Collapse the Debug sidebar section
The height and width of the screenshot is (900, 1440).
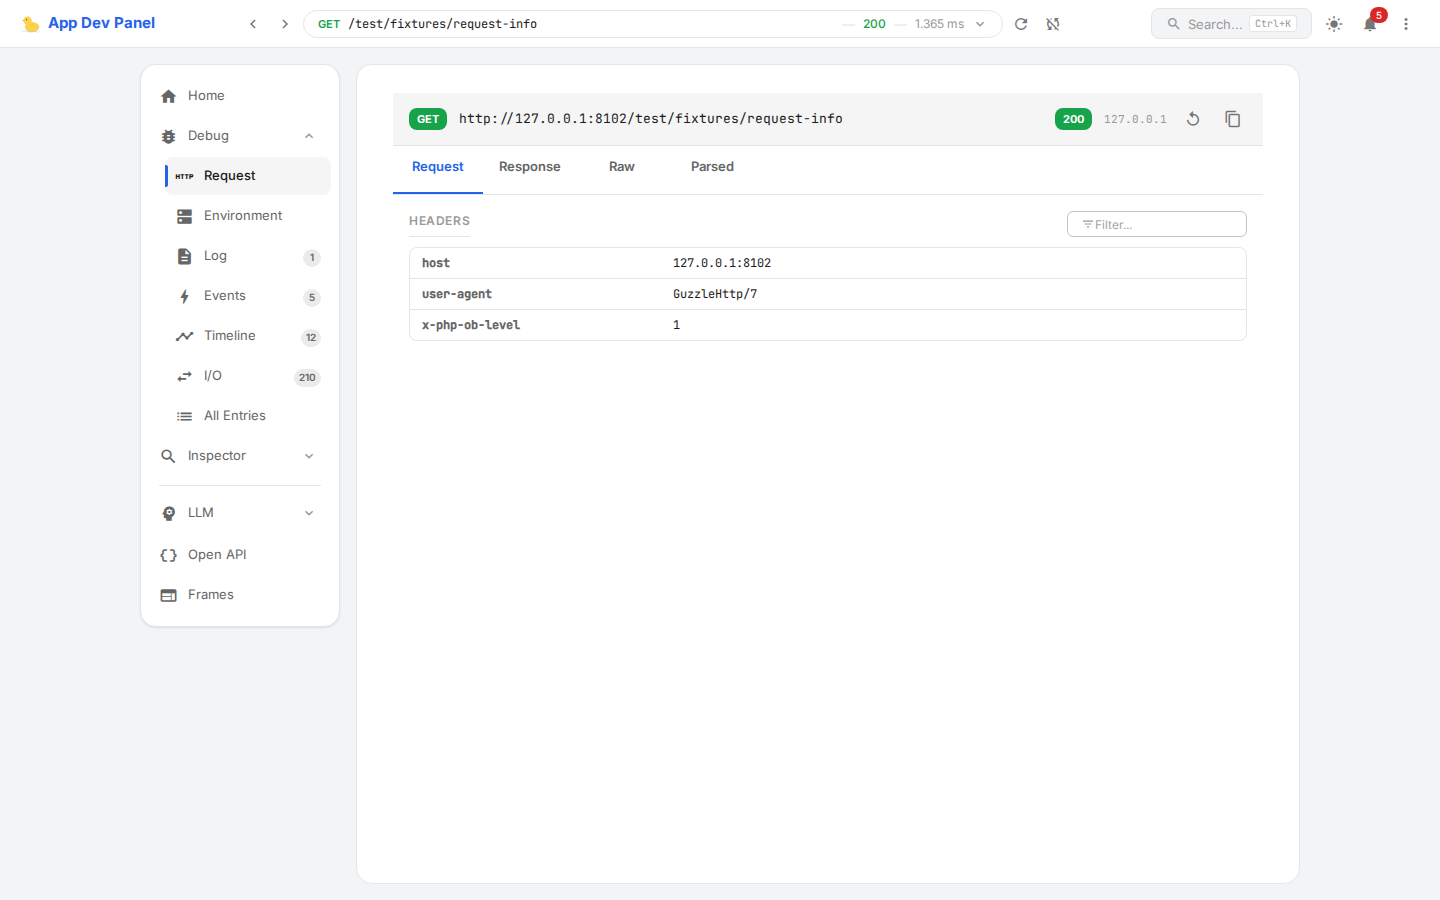tap(309, 136)
